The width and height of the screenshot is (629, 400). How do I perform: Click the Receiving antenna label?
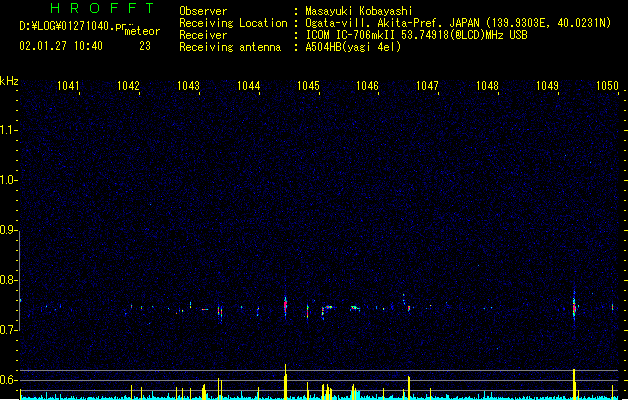[230, 47]
